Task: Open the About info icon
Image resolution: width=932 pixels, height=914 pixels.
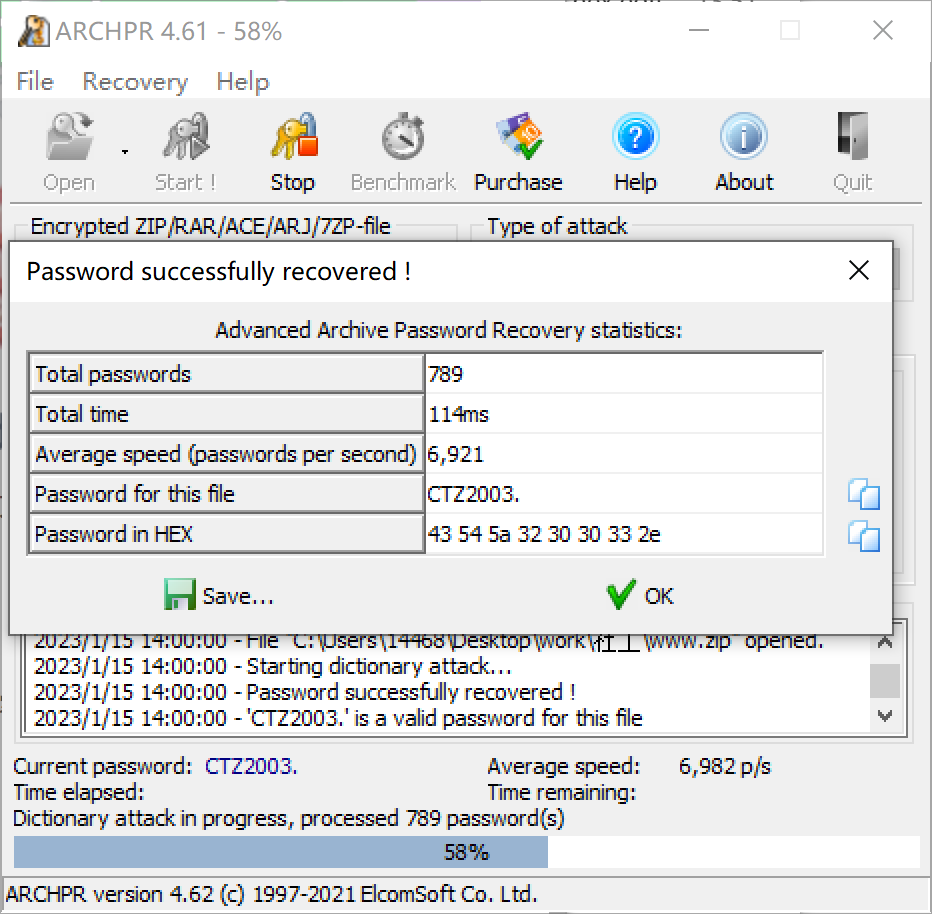Action: click(744, 137)
